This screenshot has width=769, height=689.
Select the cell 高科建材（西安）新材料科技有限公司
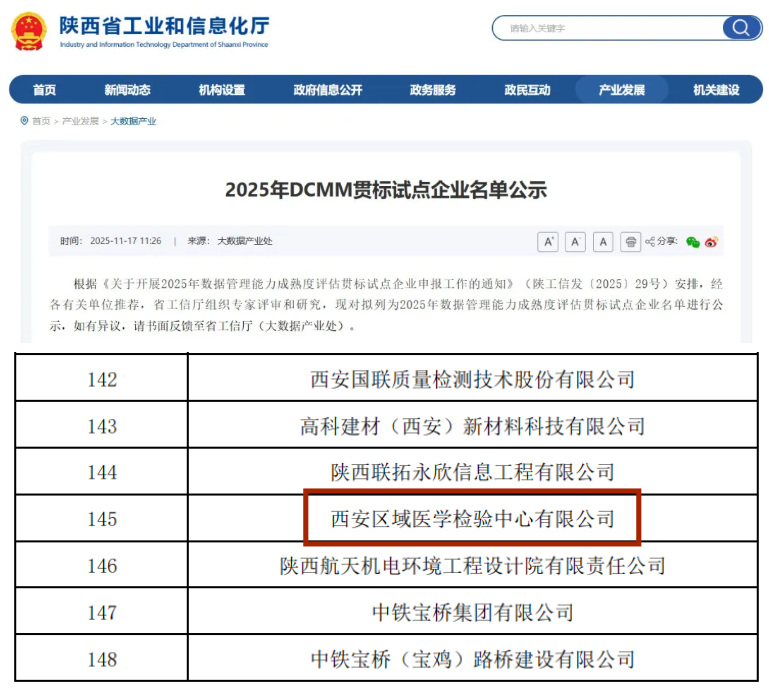(473, 426)
